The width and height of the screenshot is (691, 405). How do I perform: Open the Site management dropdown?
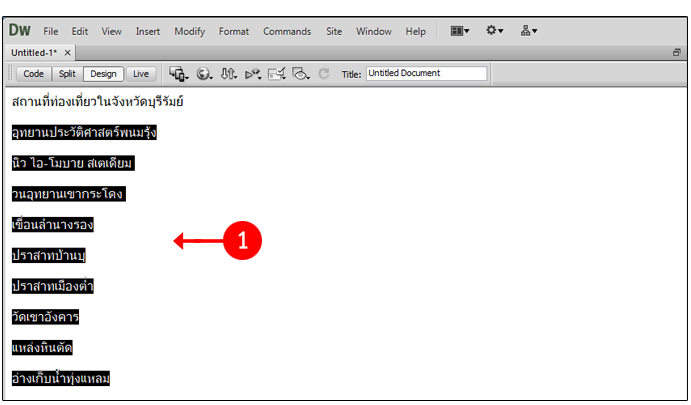(x=529, y=31)
